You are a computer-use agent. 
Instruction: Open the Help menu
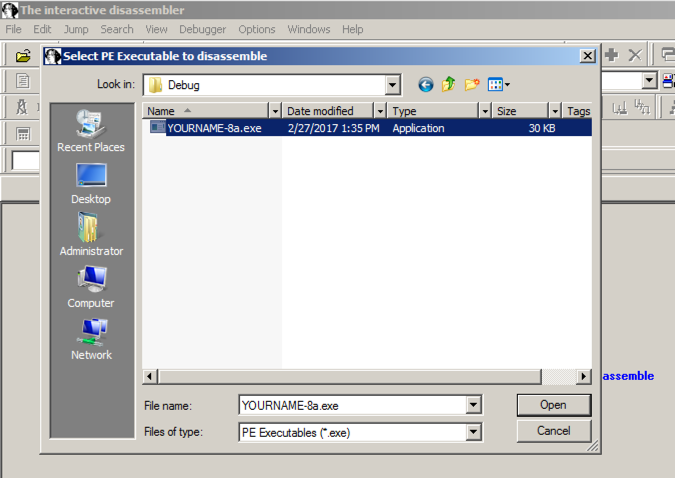click(x=353, y=29)
